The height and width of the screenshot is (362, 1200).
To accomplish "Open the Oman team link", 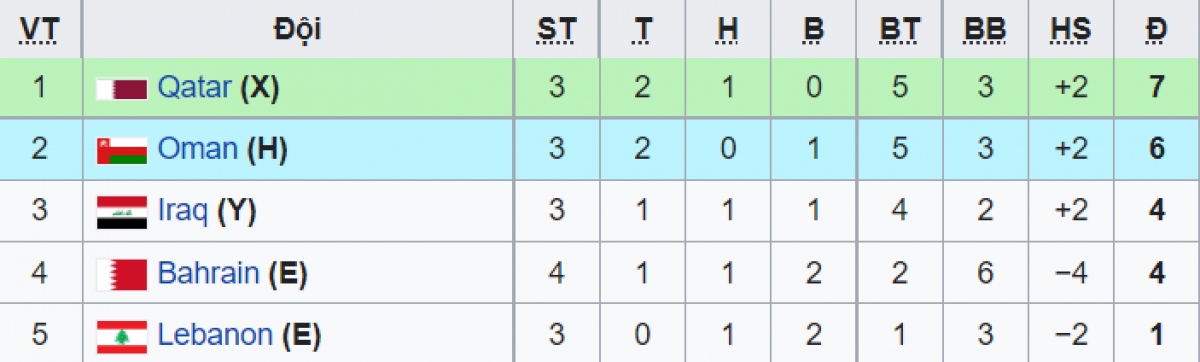I will [x=198, y=150].
